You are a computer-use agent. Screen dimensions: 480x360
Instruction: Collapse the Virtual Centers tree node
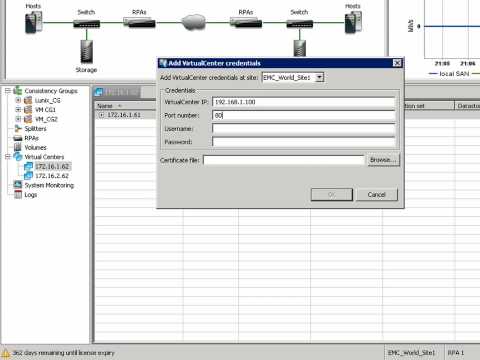[7, 156]
